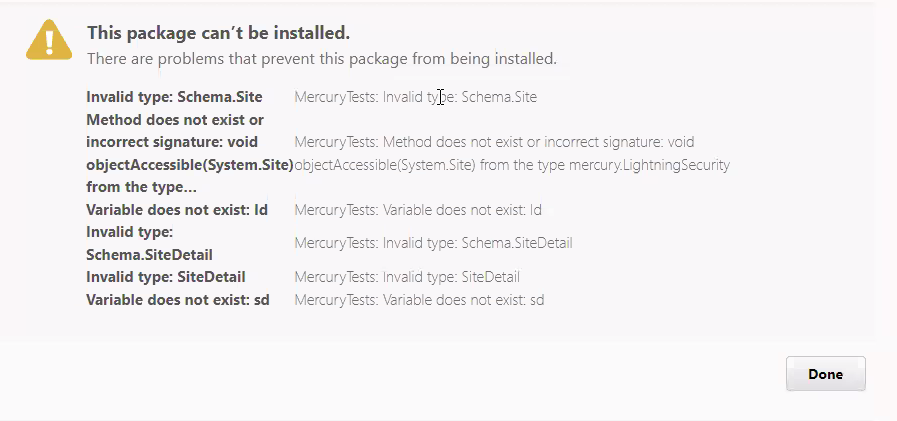Click "MercuryTests: Invalid type: Schema.Site" detail text
Viewport: 897px width, 421px height.
(415, 97)
